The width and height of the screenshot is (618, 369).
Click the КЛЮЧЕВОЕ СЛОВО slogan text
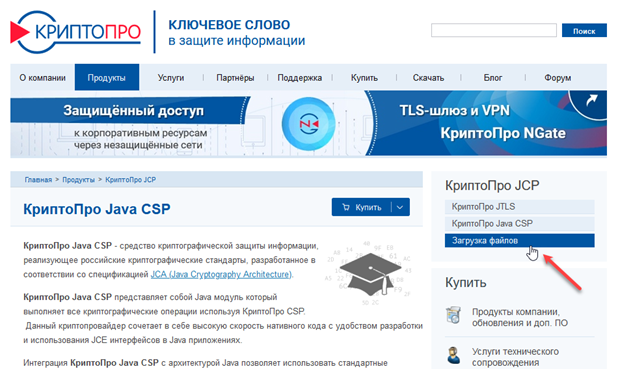229,25
